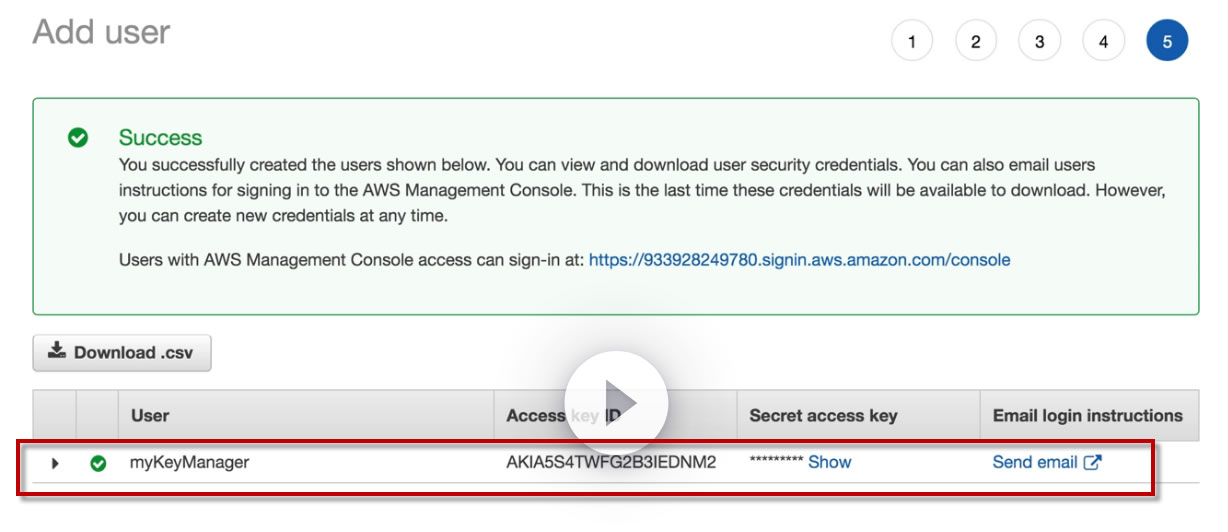
Task: Open the AWS console sign-in URL
Action: (x=799, y=260)
